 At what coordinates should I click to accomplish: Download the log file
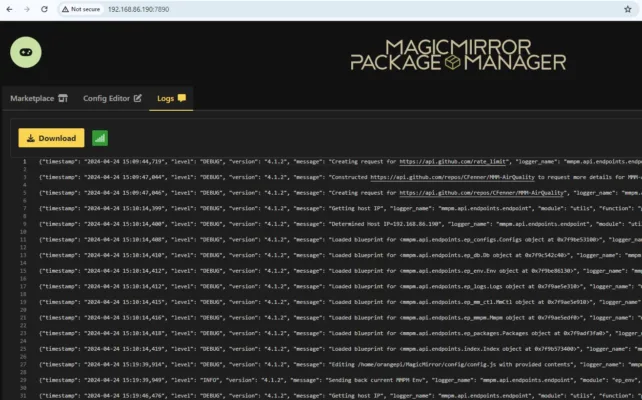tap(51, 138)
